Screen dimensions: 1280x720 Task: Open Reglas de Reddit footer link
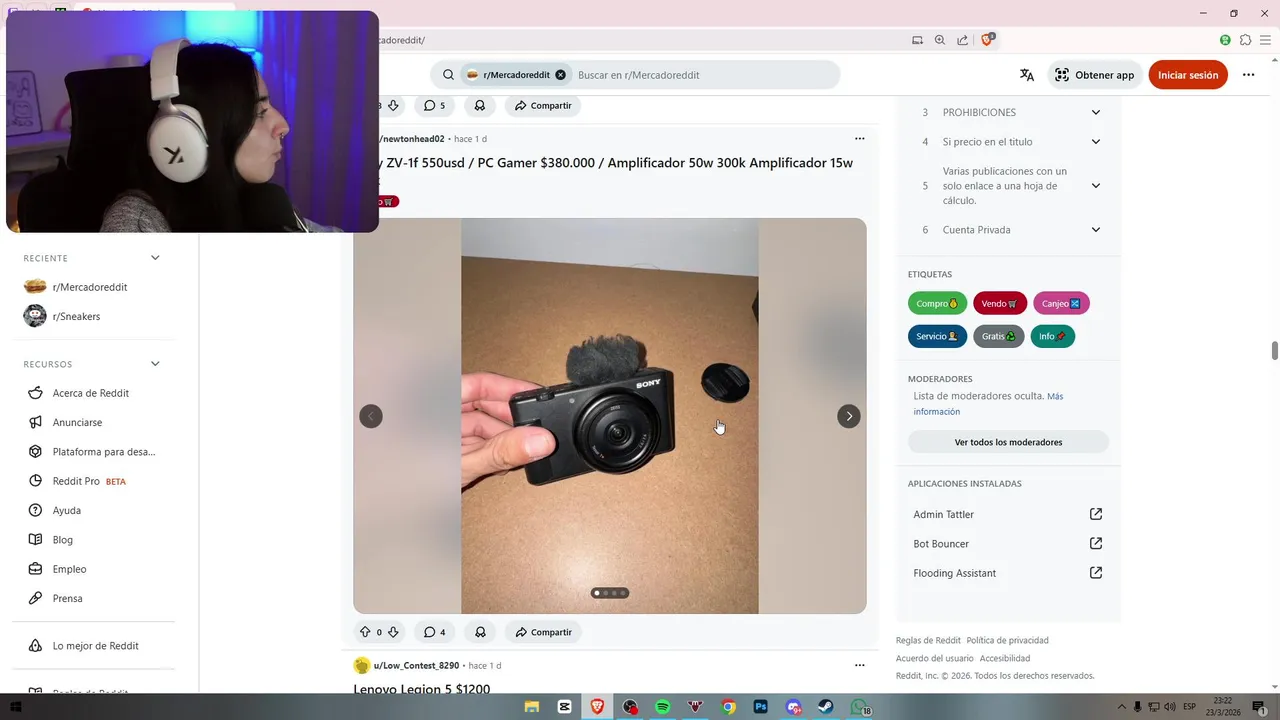click(928, 640)
